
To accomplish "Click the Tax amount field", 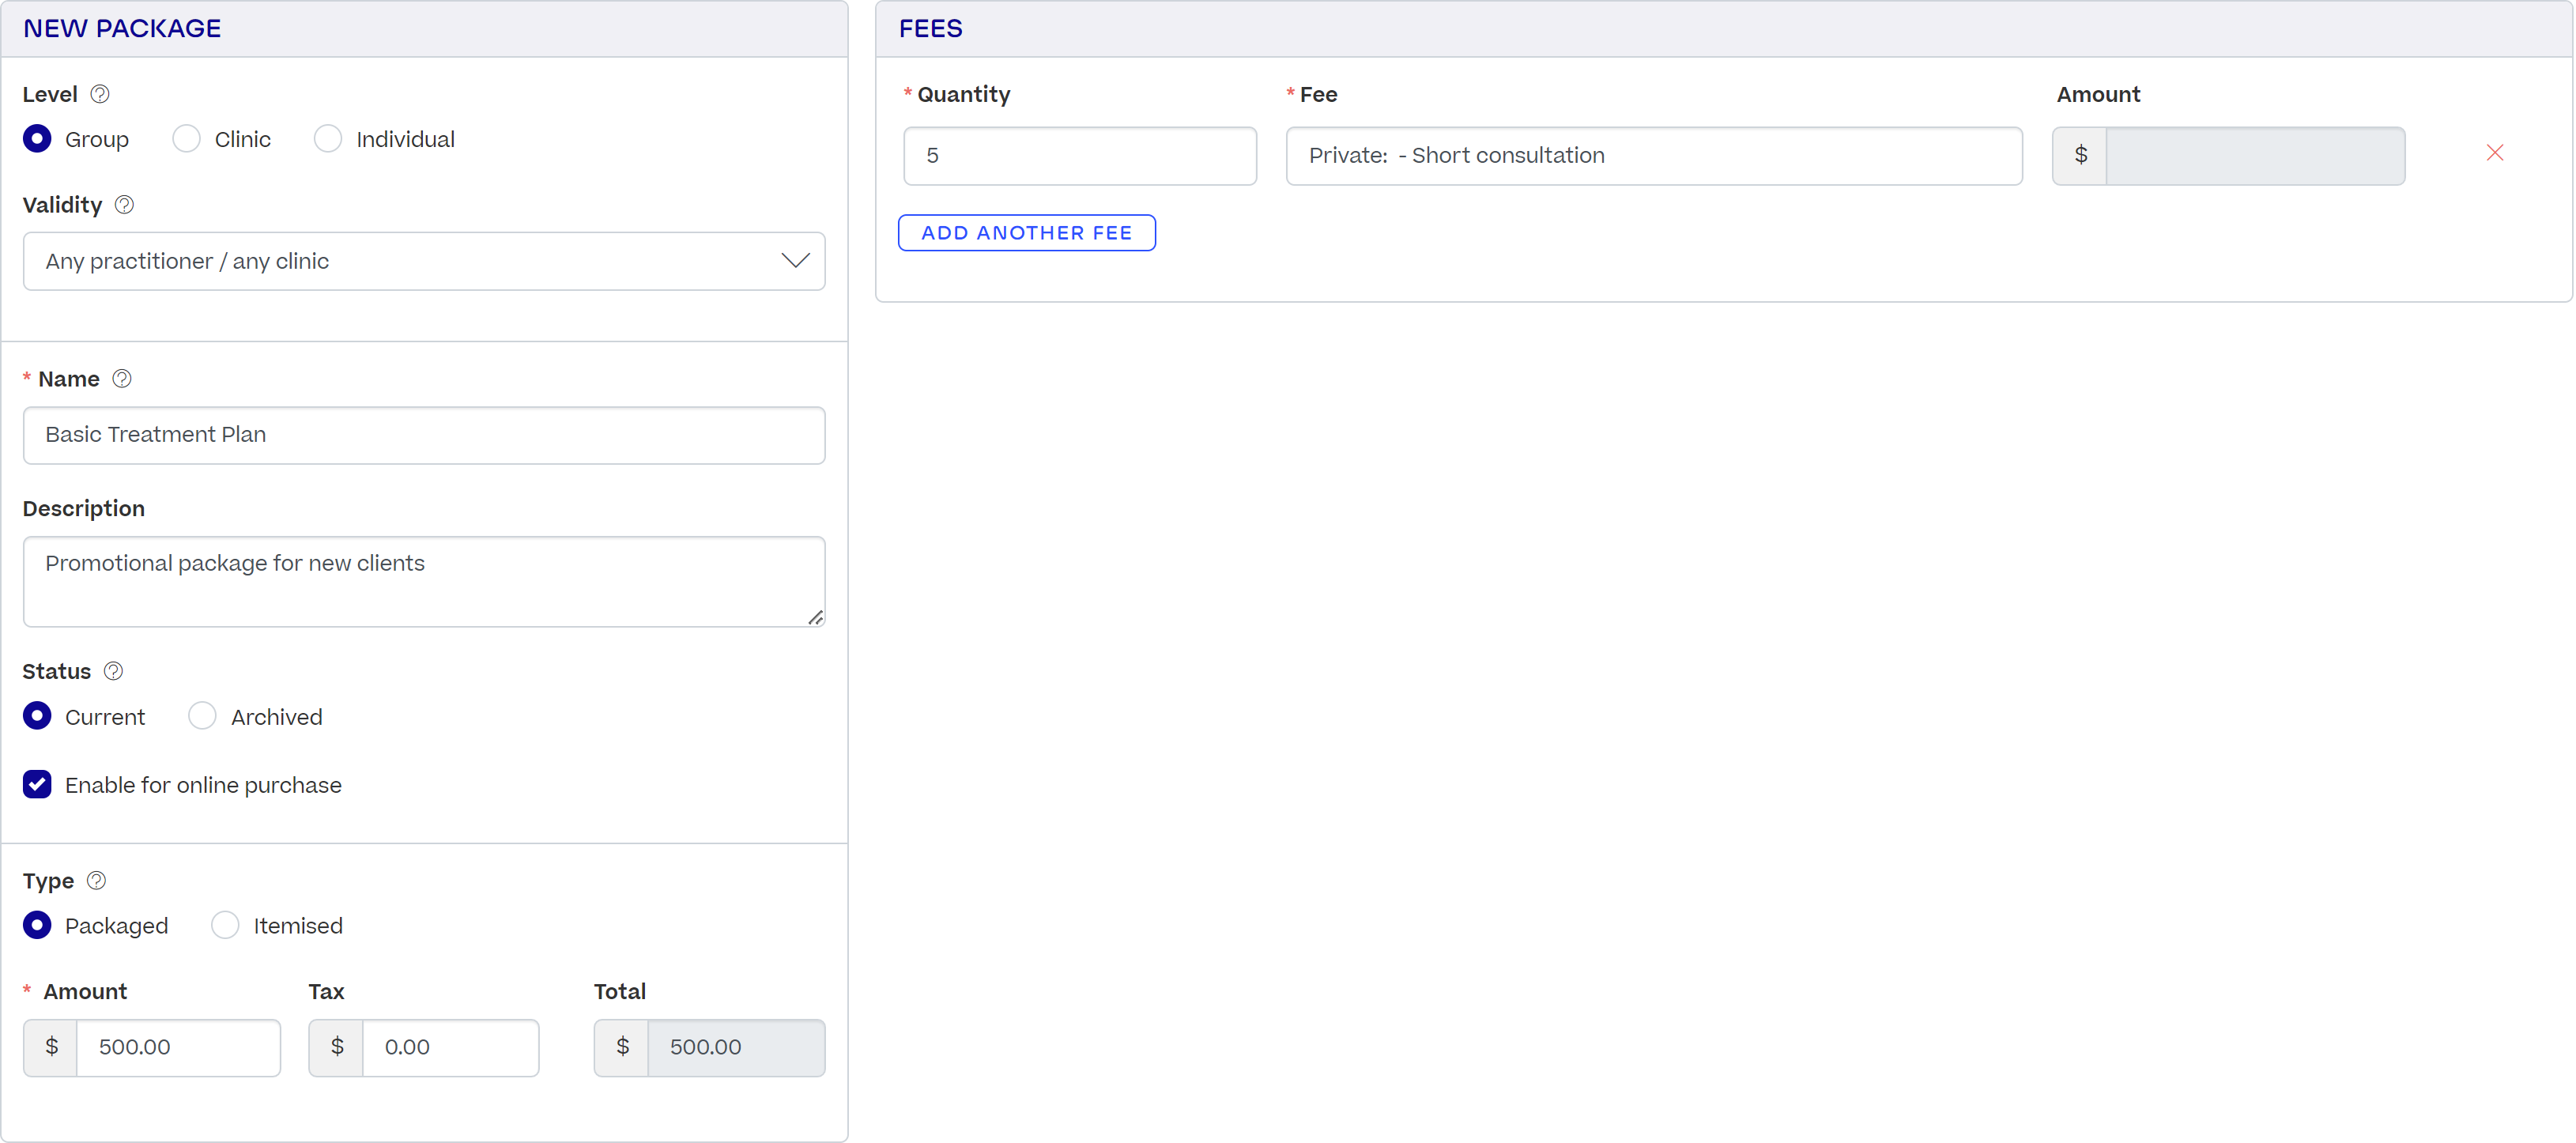I will (449, 1047).
